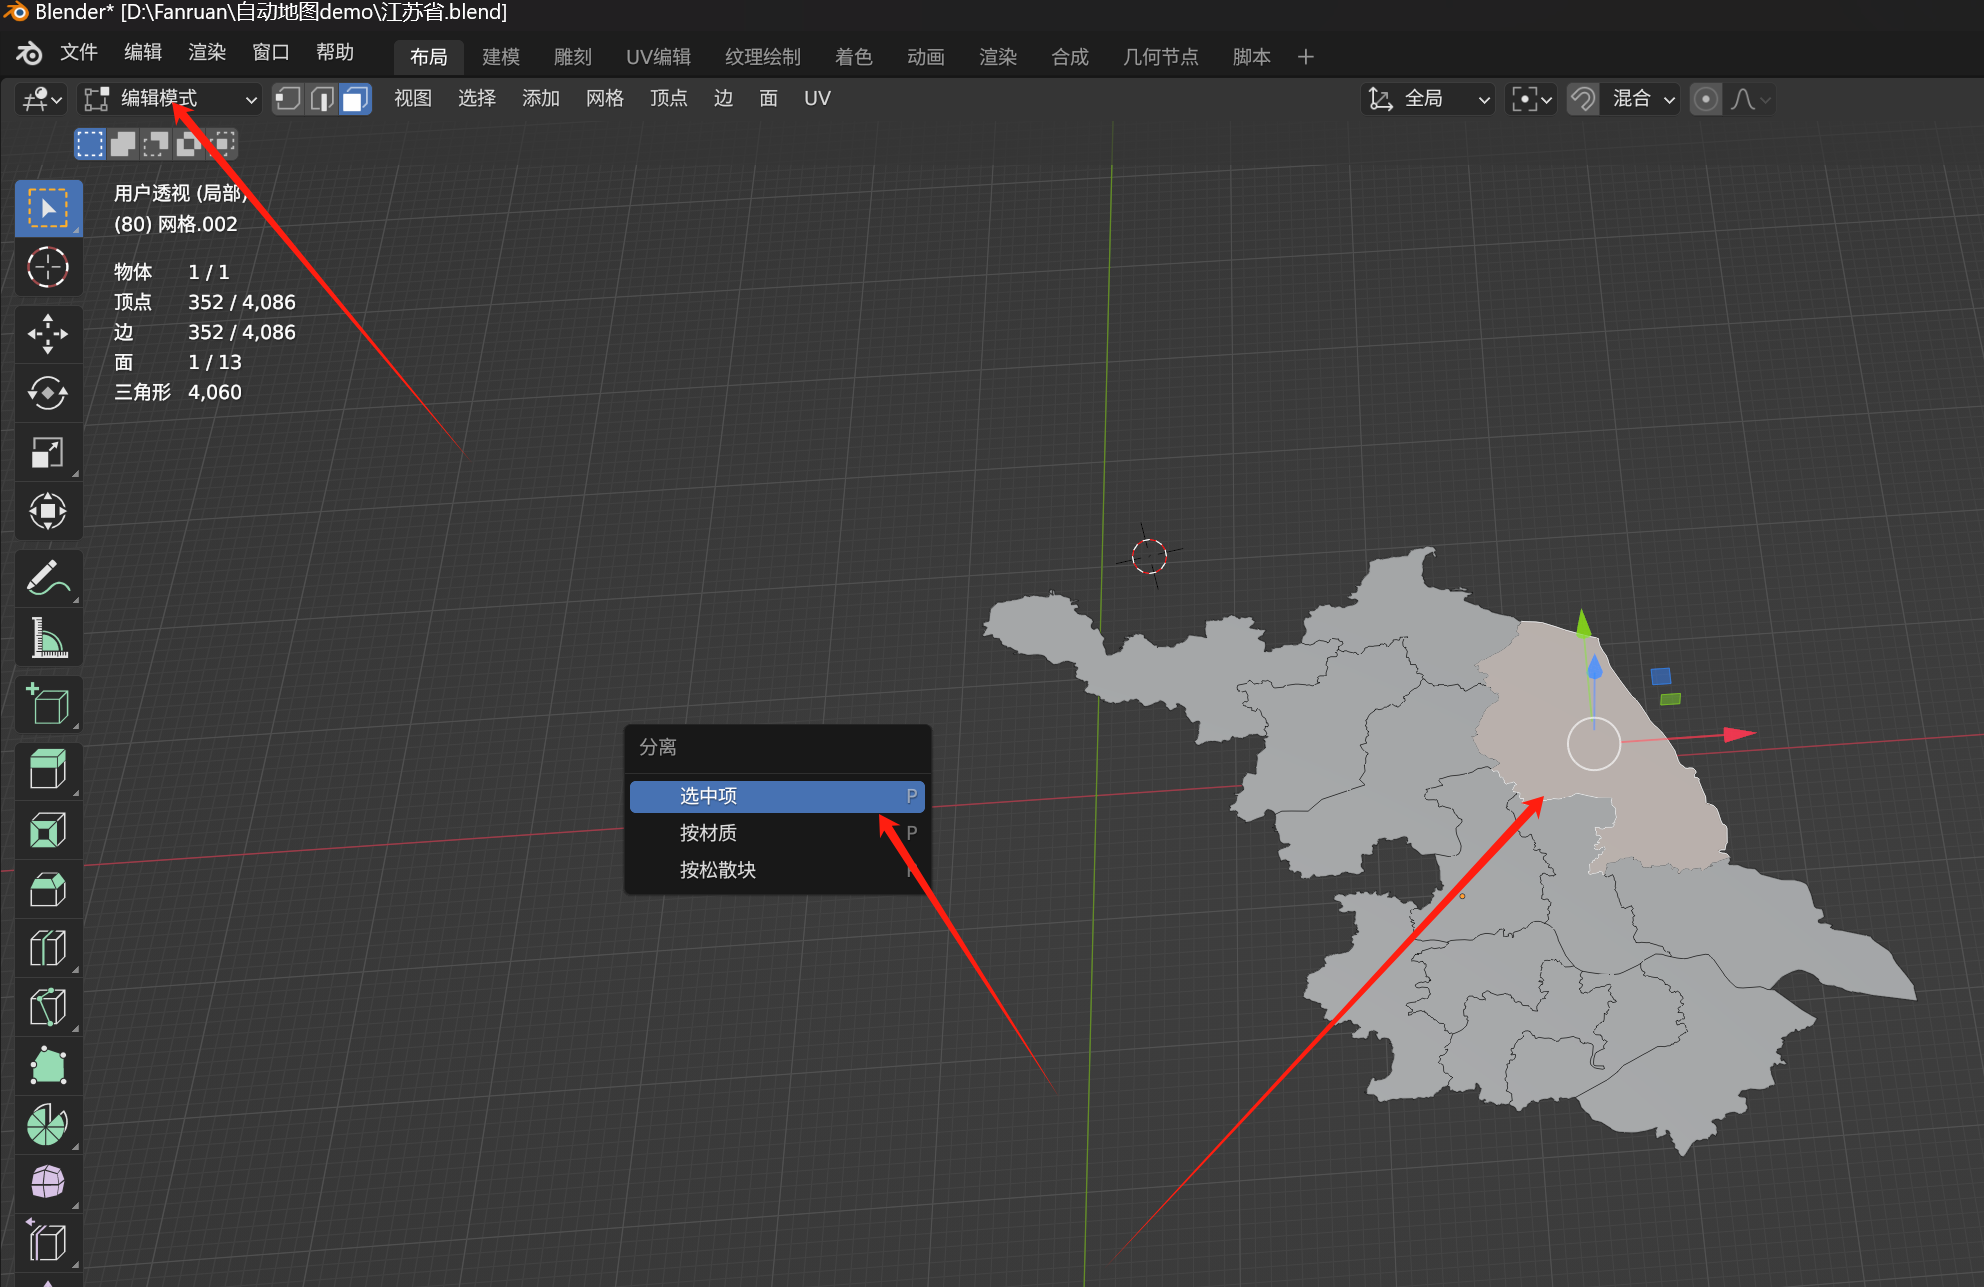Activate the 3D cursor tool
This screenshot has width=1984, height=1287.
tap(48, 268)
